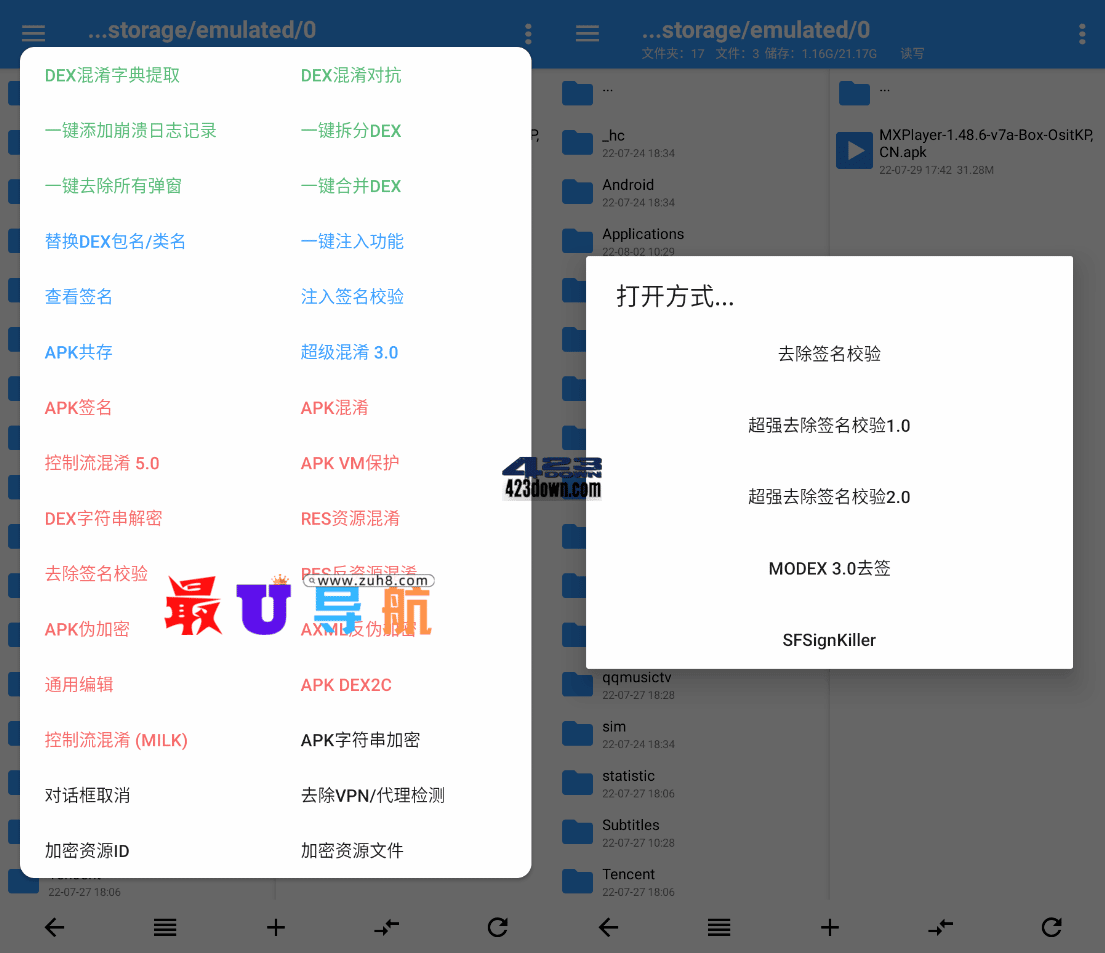1105x953 pixels.
Task: Open the hamburger menu in right panel
Action: (x=588, y=33)
